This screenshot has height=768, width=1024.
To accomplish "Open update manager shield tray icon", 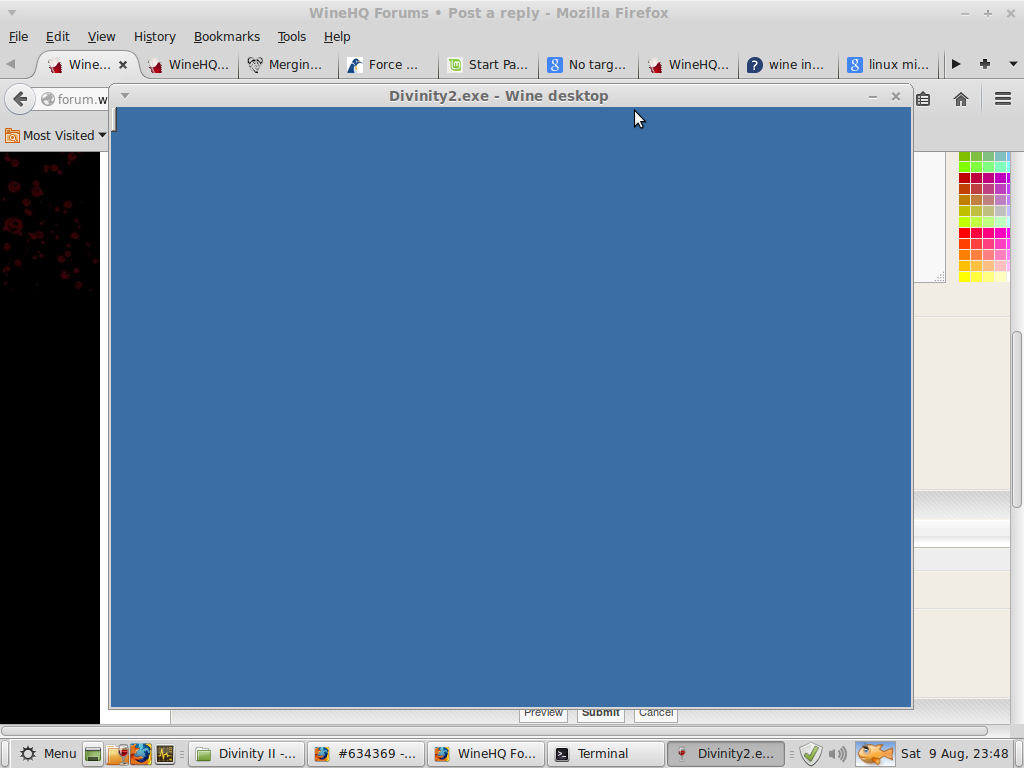I will (x=810, y=754).
